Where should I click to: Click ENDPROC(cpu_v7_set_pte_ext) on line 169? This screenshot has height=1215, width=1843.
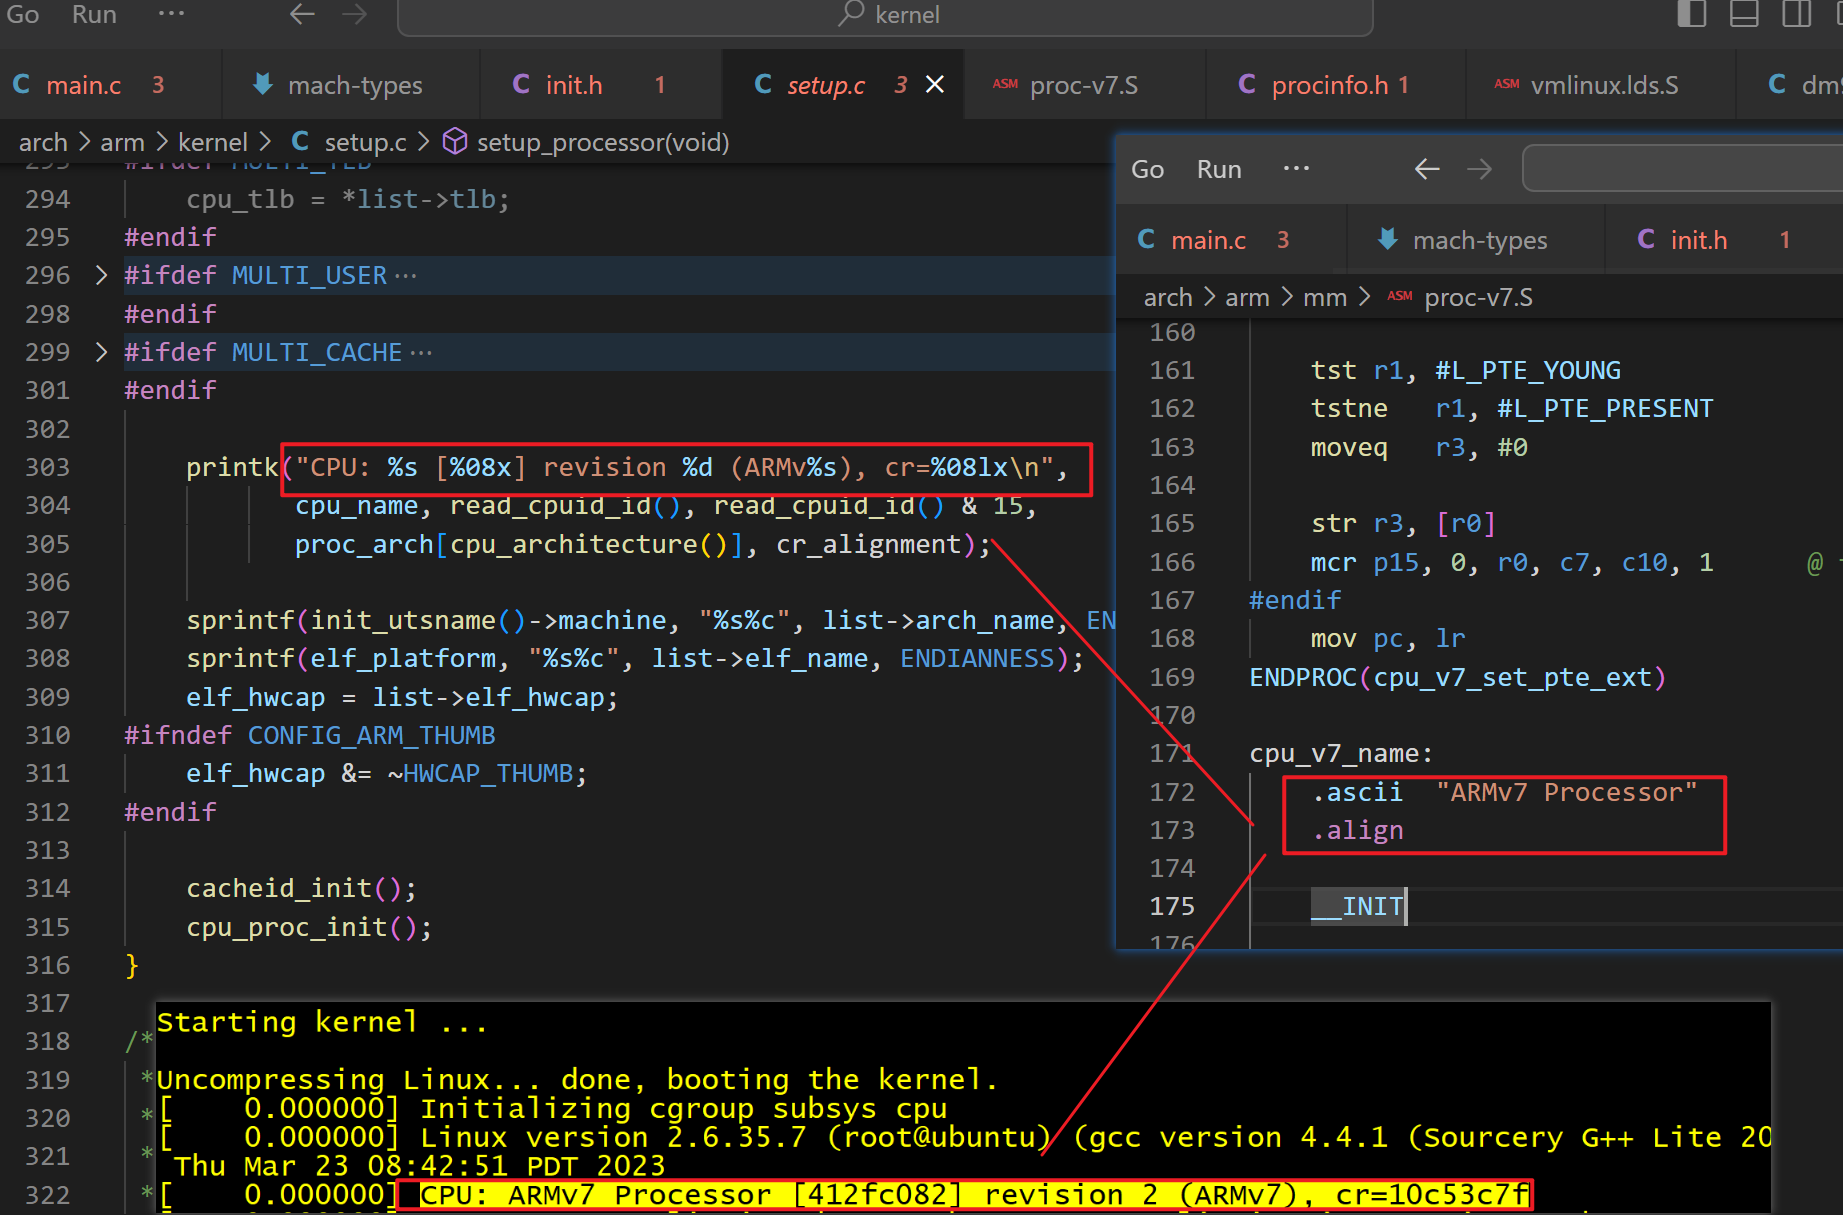[x=1458, y=677]
